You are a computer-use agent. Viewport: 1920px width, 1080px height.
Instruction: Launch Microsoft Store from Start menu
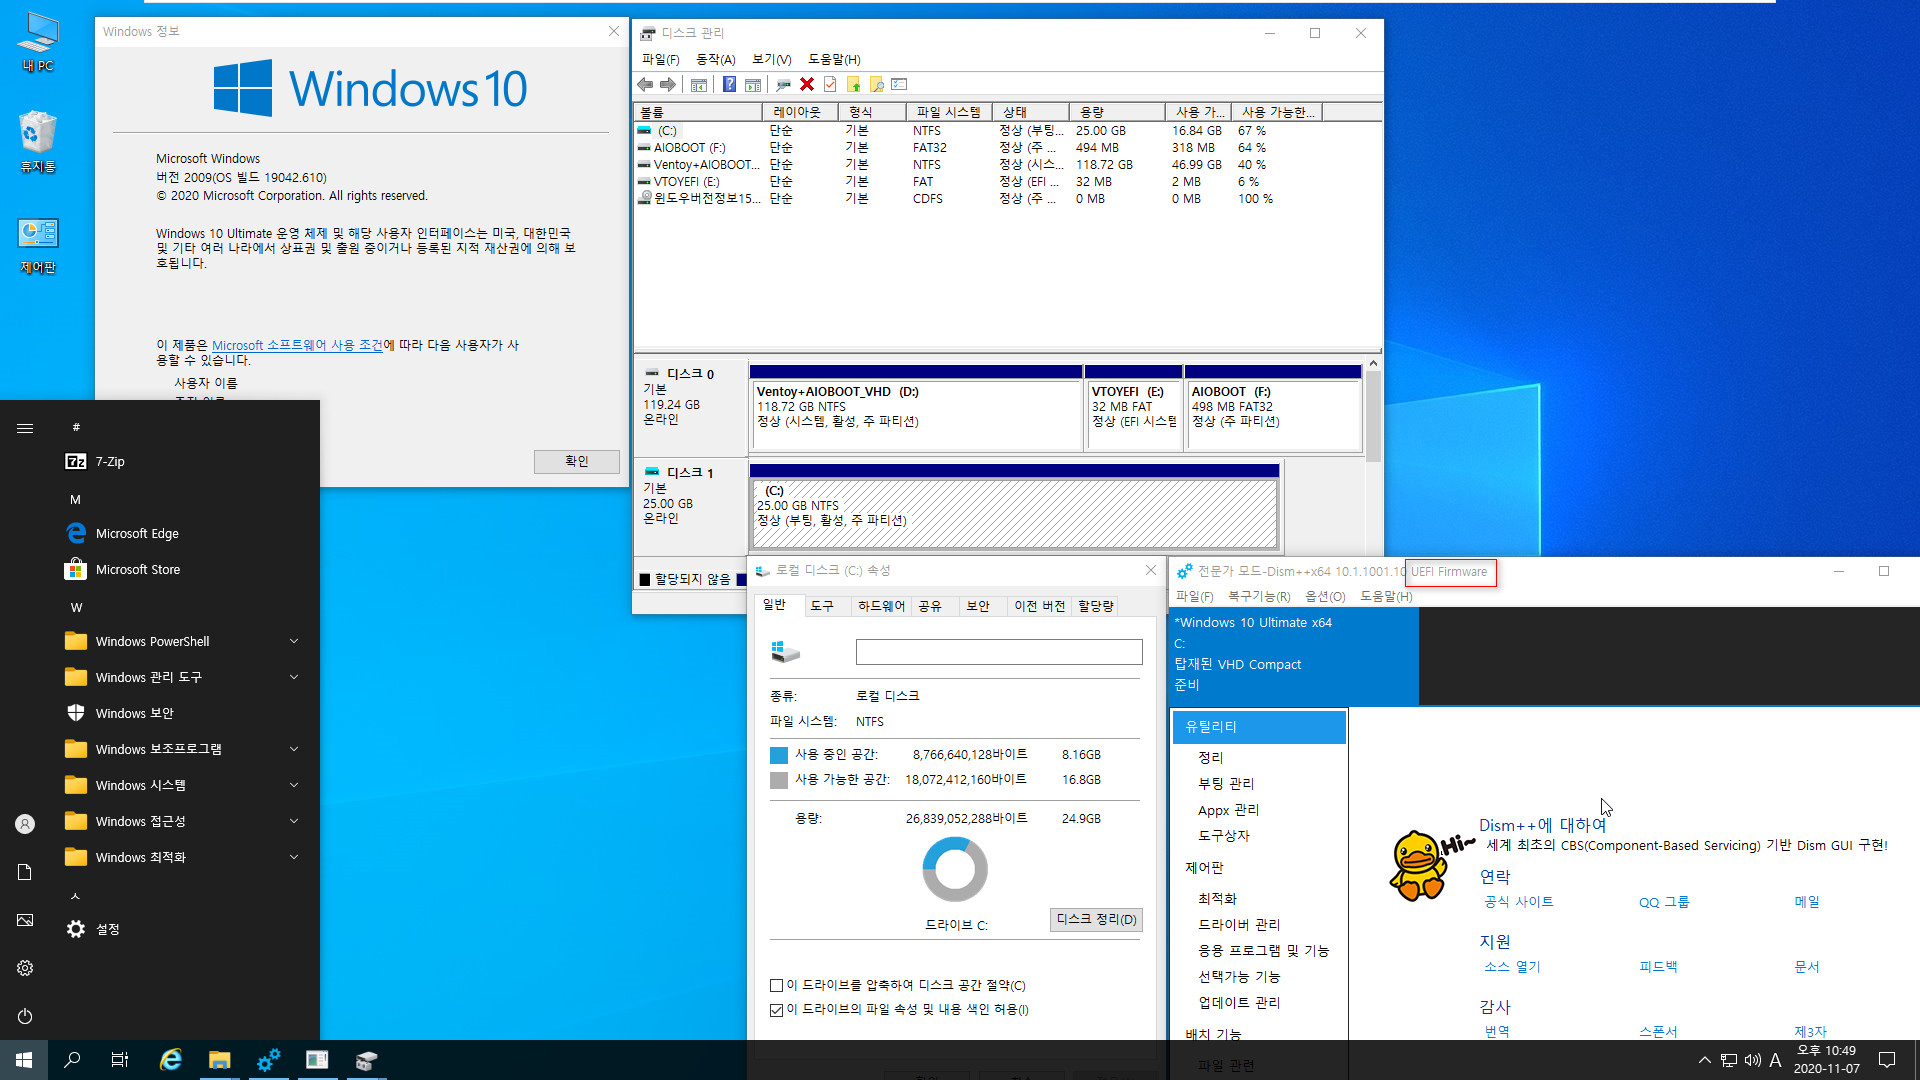tap(122, 570)
